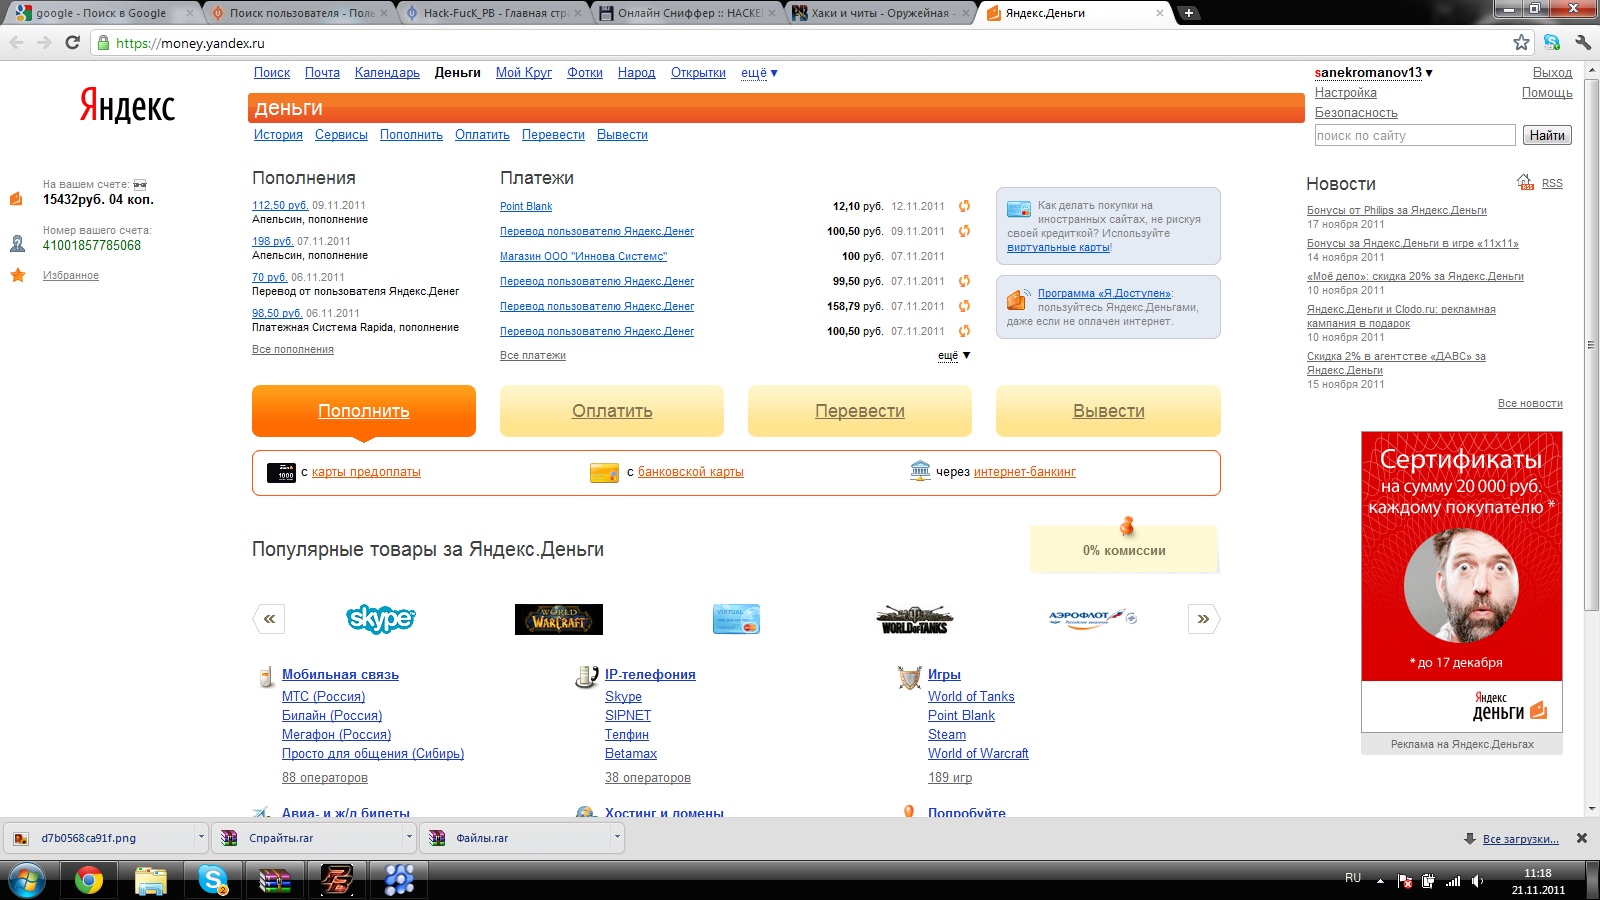Open WinRAR from the taskbar
The height and width of the screenshot is (900, 1600).
coord(274,880)
